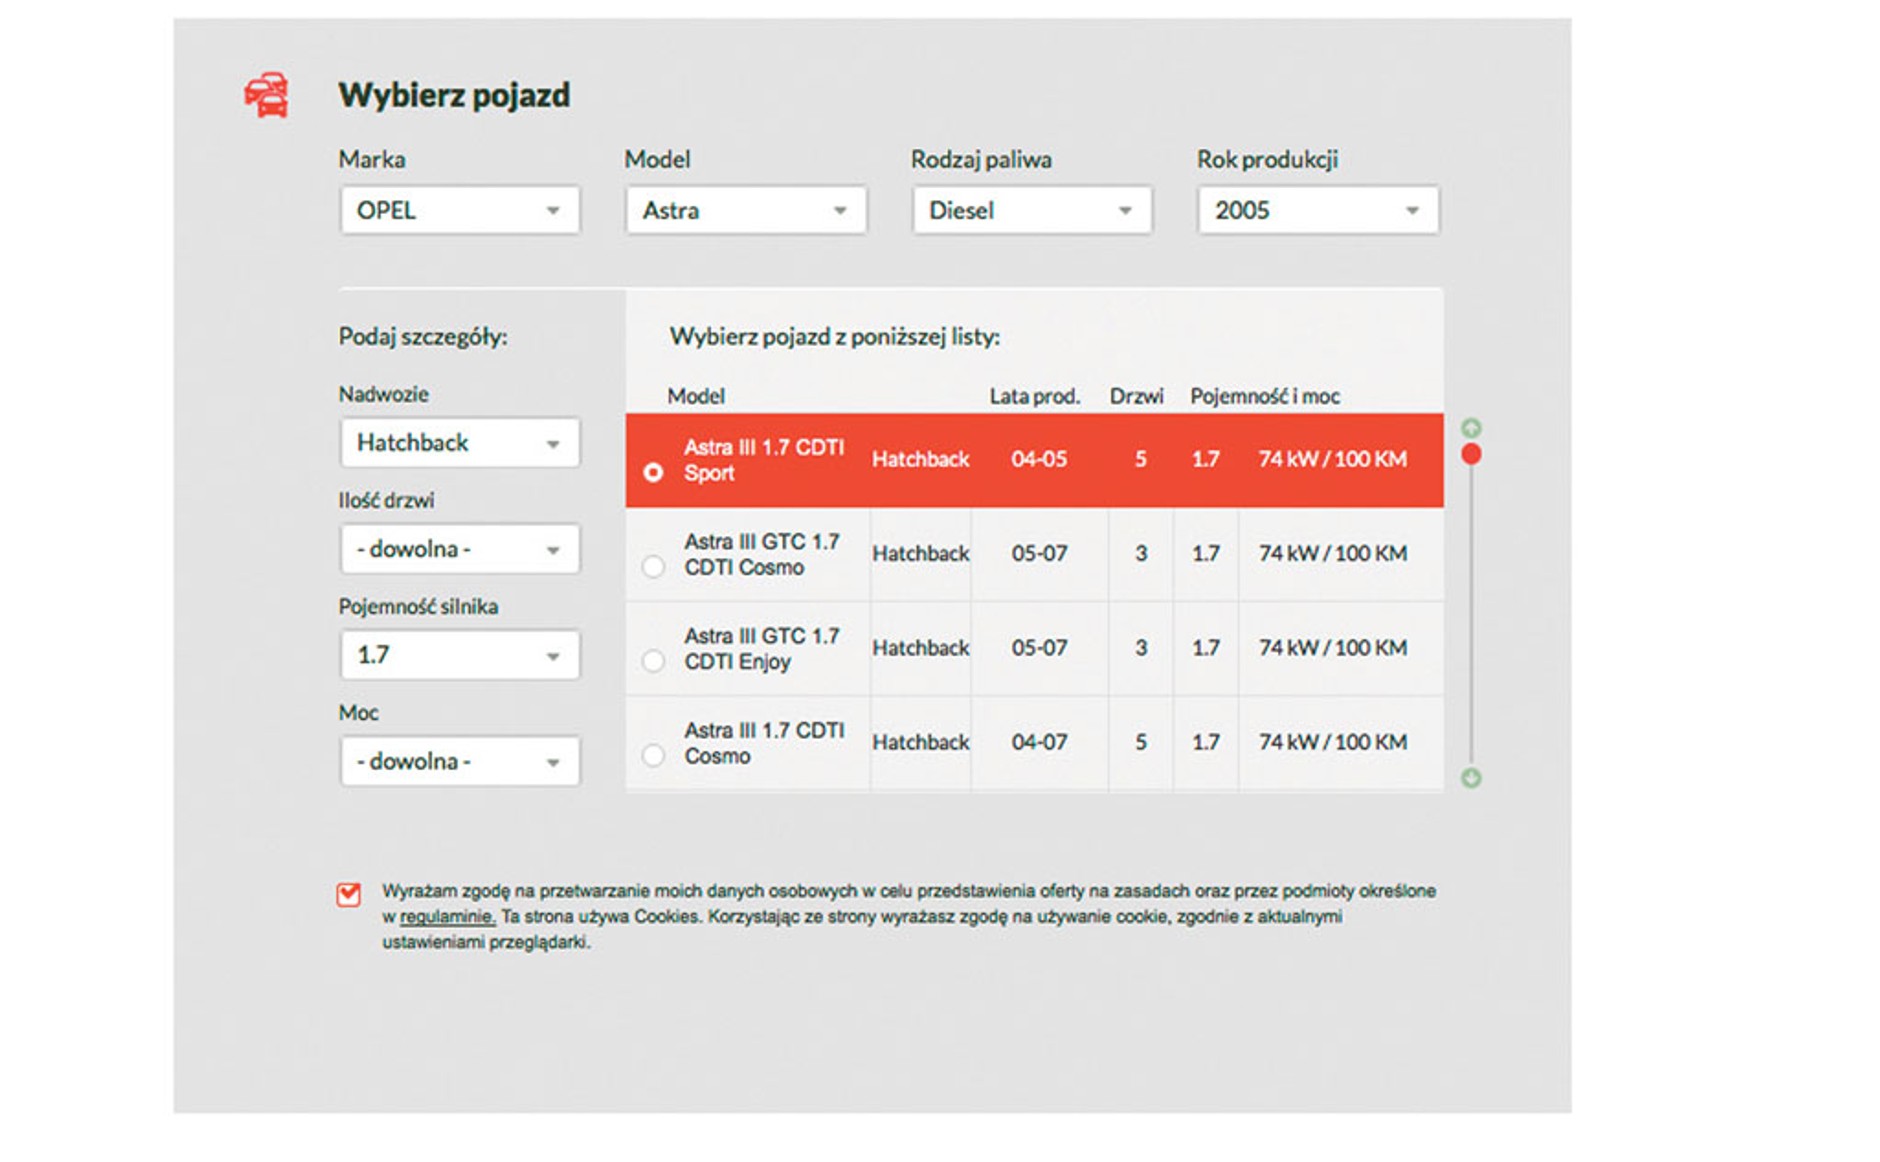Screen dimensions: 1880x1162
Task: Open the Rodzaj paliwa dropdown showing Diesel
Action: tap(1031, 211)
